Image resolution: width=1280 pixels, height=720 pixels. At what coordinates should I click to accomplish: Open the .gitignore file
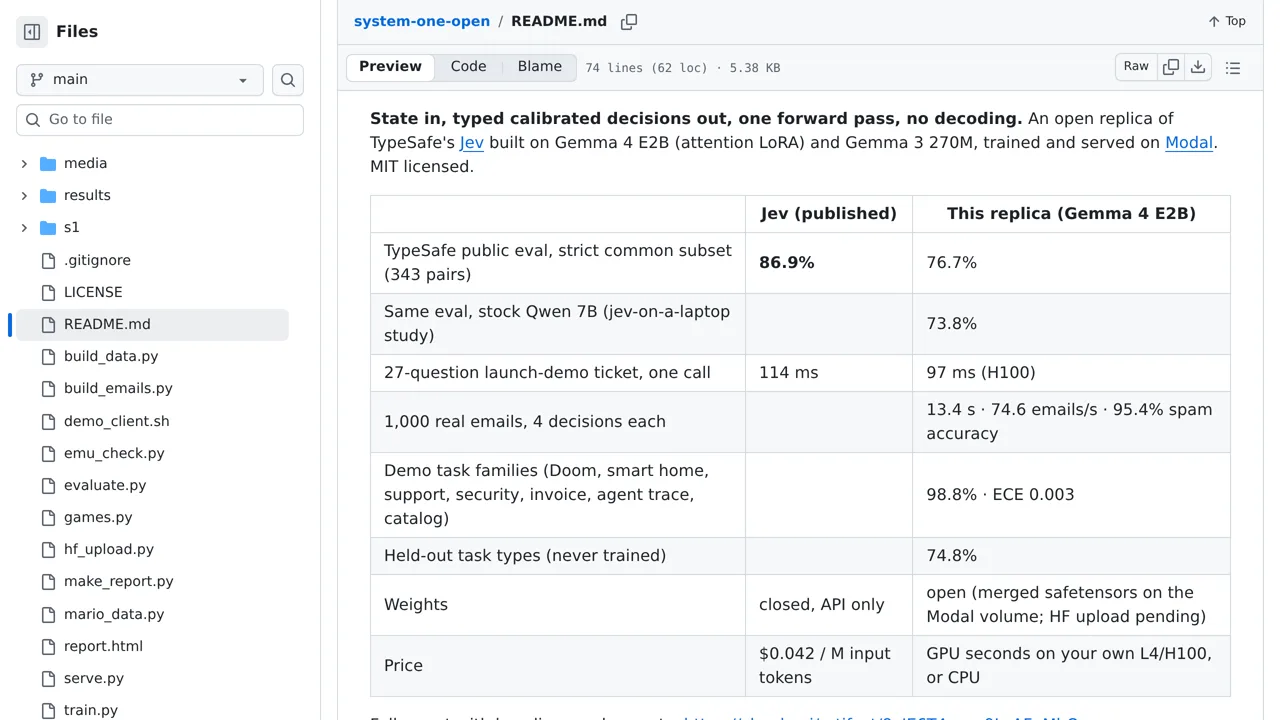click(x=97, y=260)
